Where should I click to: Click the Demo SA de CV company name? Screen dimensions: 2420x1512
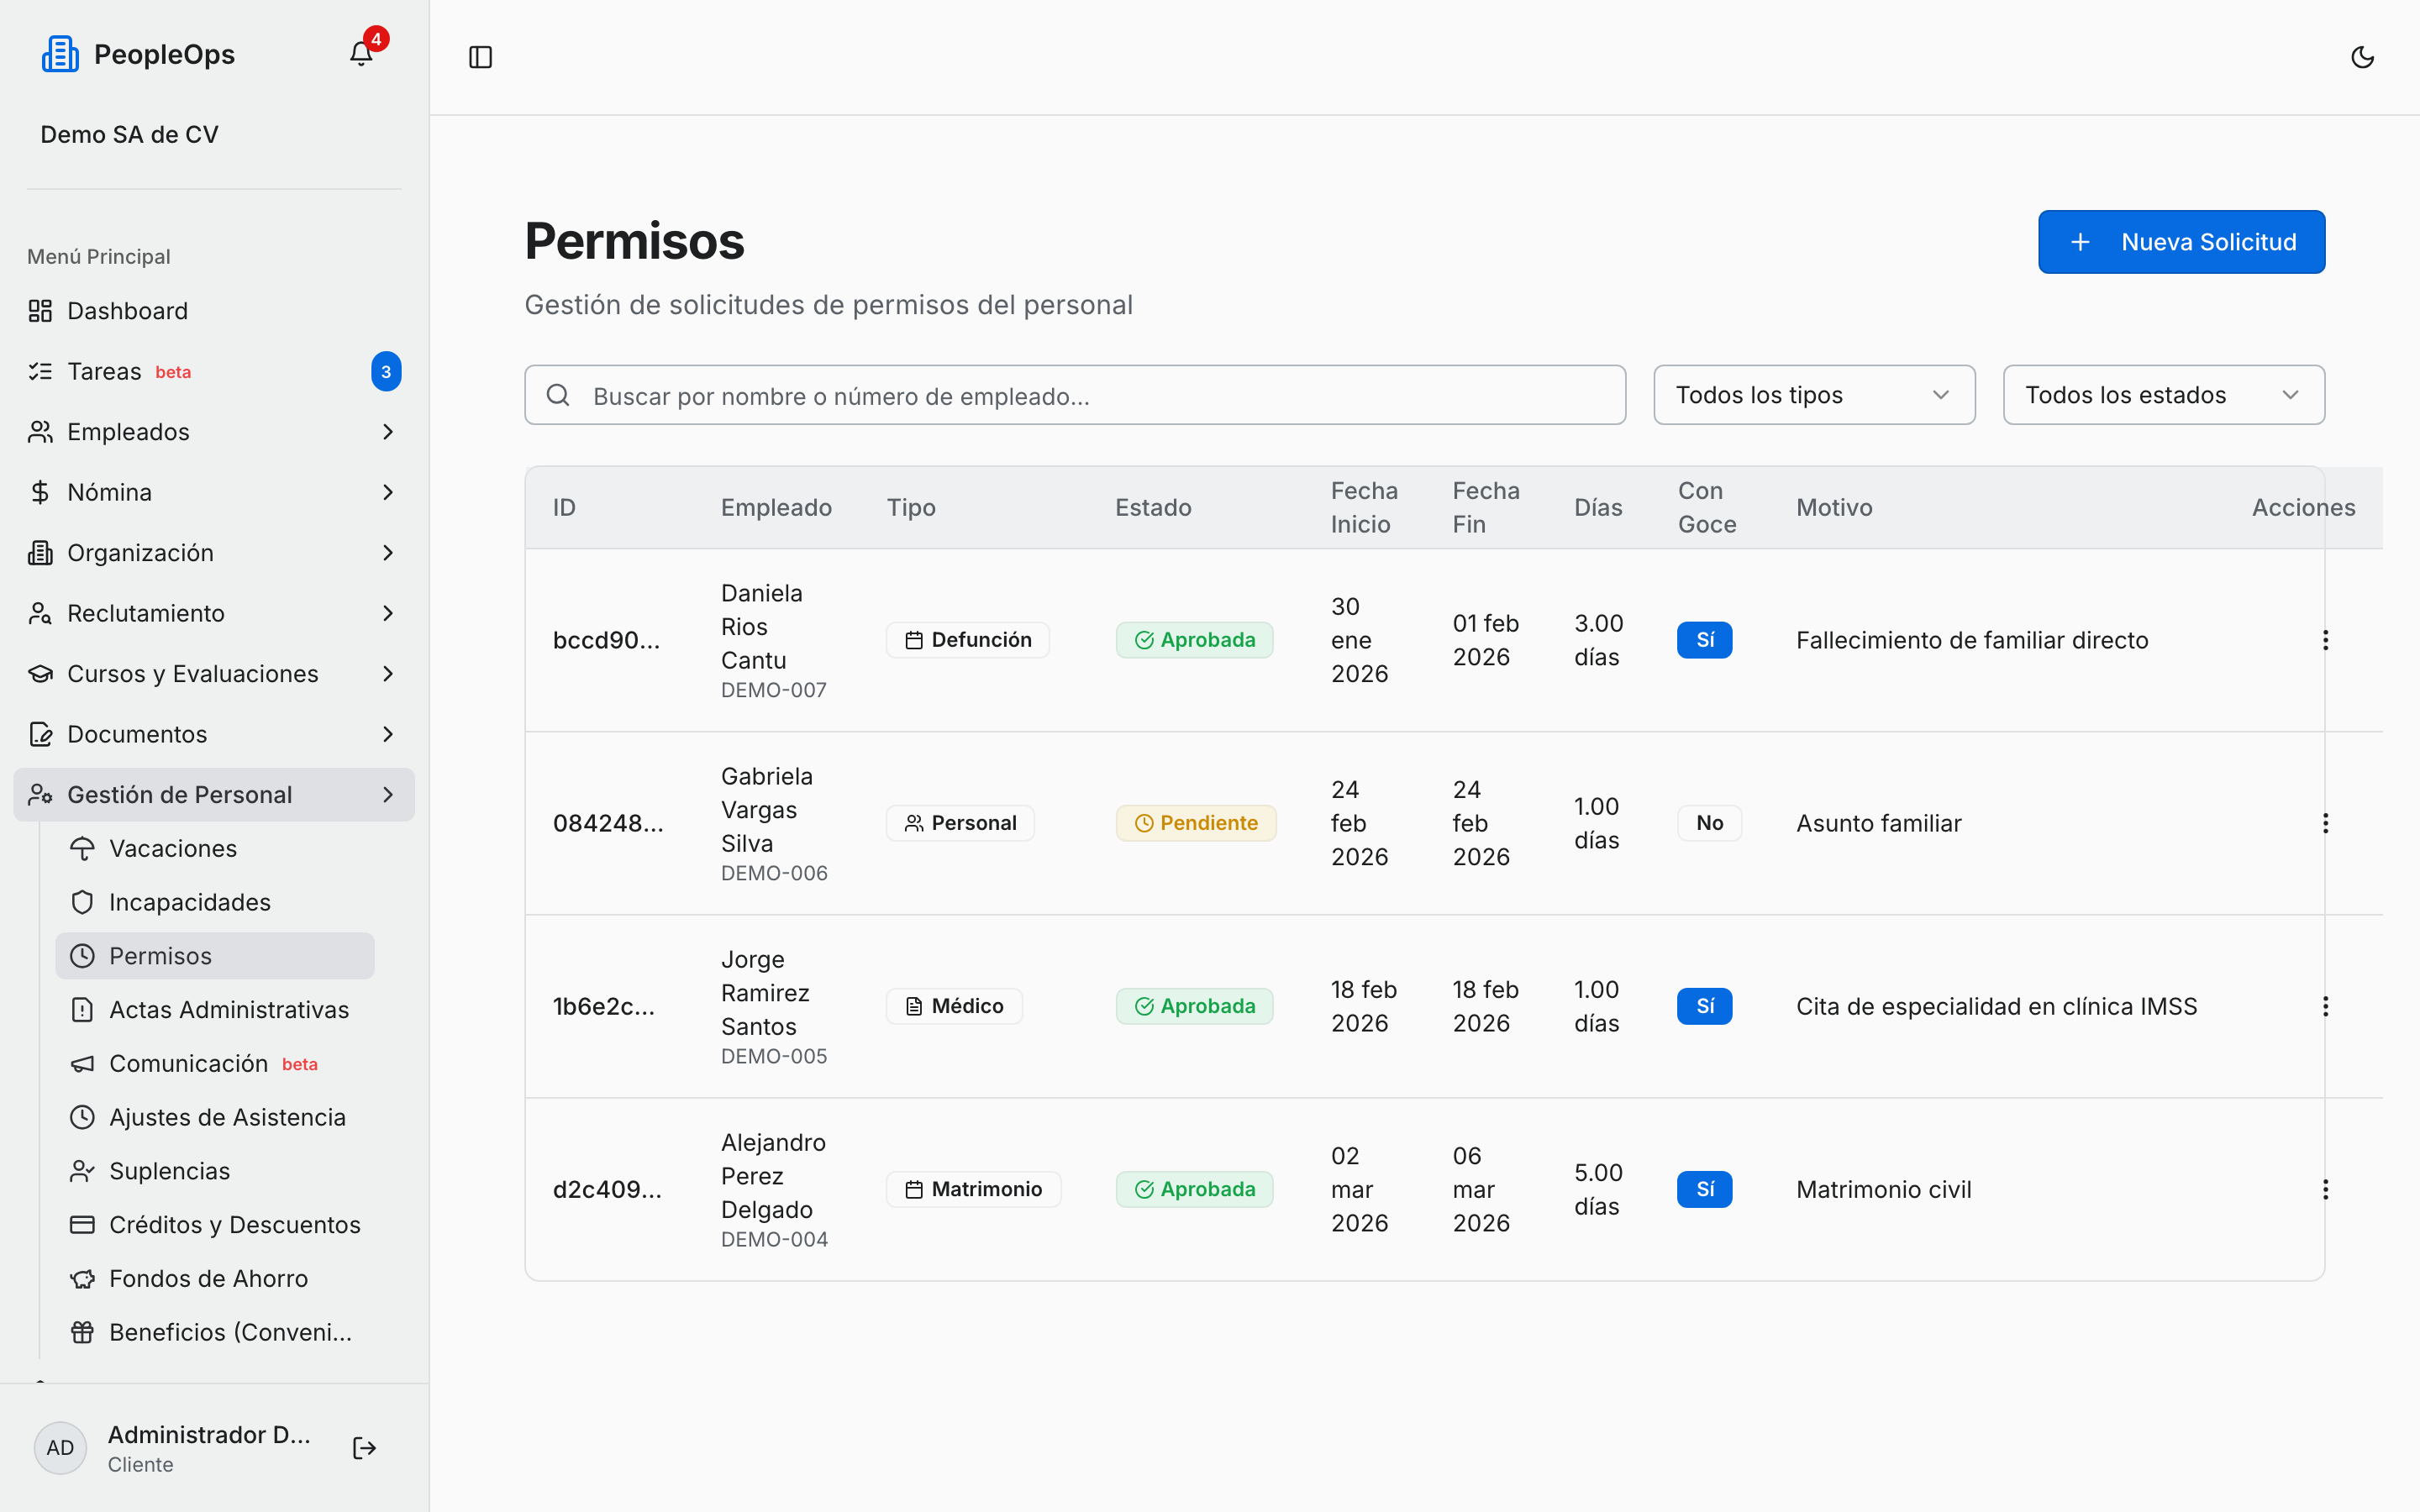(129, 134)
